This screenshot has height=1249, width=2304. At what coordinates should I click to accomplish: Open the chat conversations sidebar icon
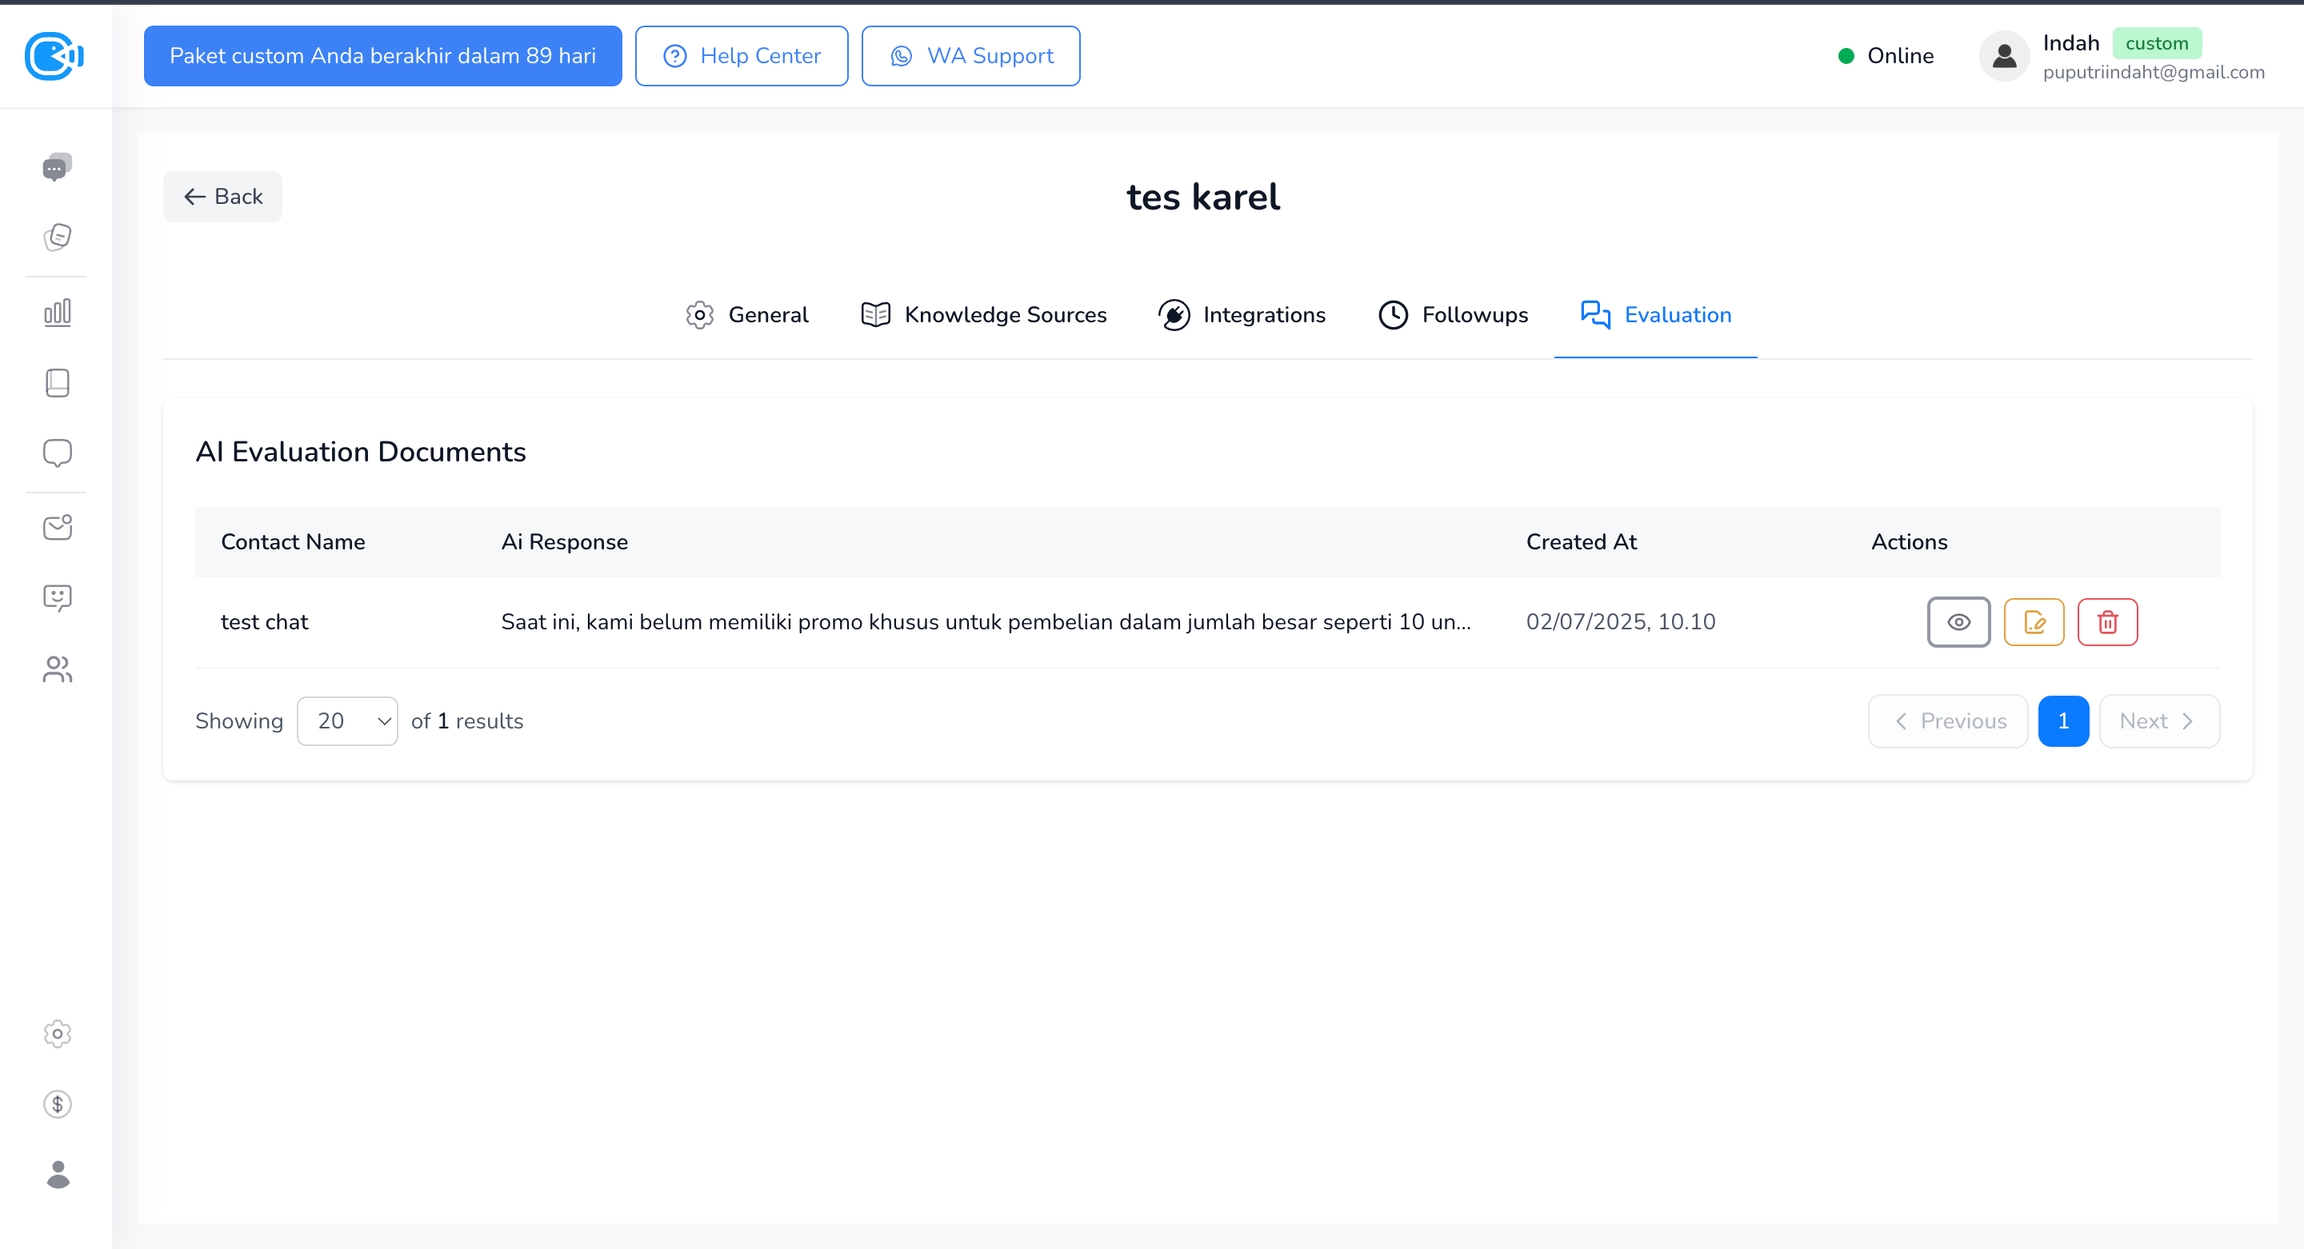click(x=57, y=167)
